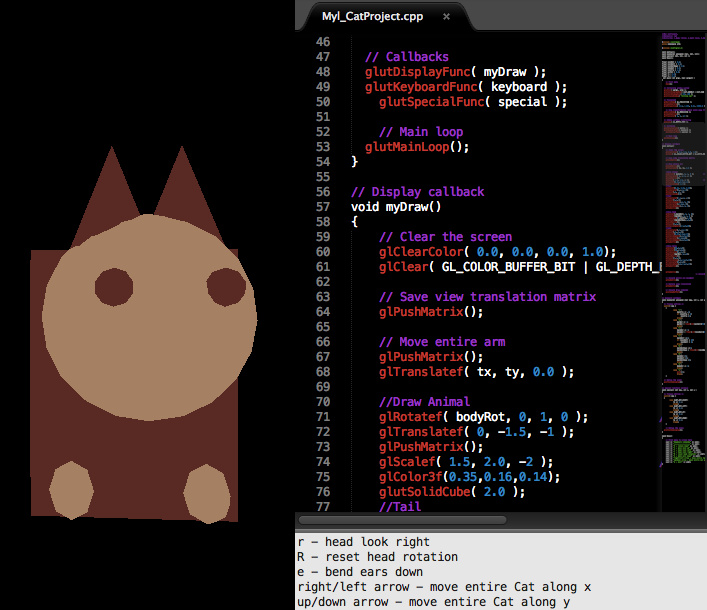The width and height of the screenshot is (707, 610).
Task: Place cursor on the glClearColor line
Action: 497,252
